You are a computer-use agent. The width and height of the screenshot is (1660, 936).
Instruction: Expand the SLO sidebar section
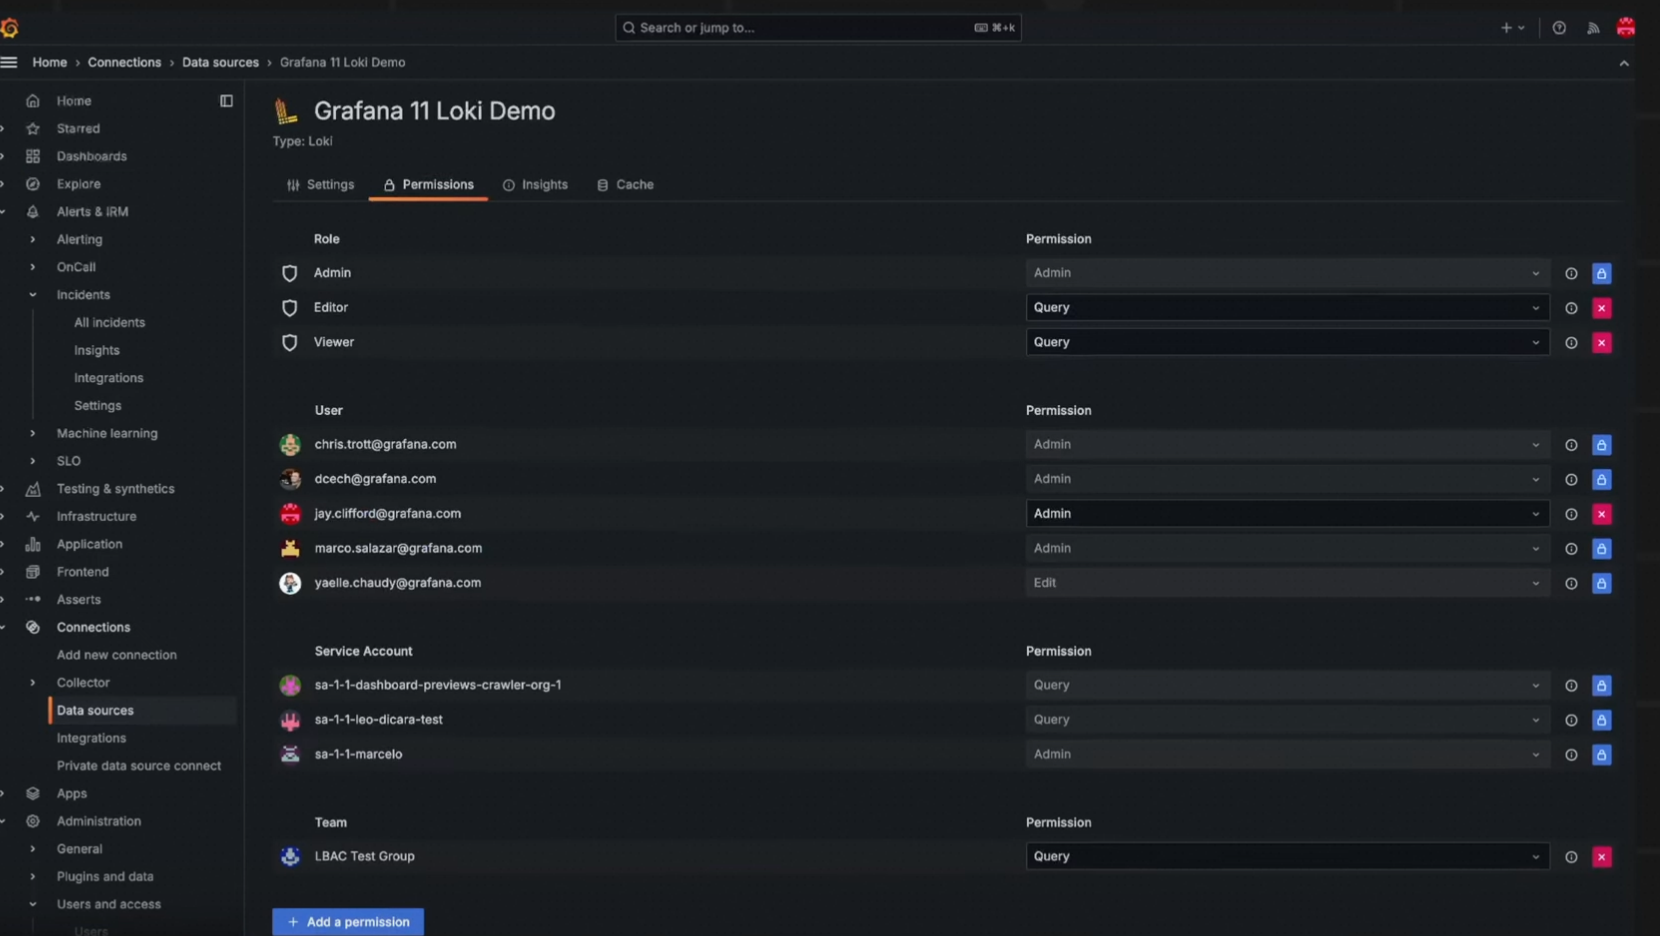[x=33, y=461]
